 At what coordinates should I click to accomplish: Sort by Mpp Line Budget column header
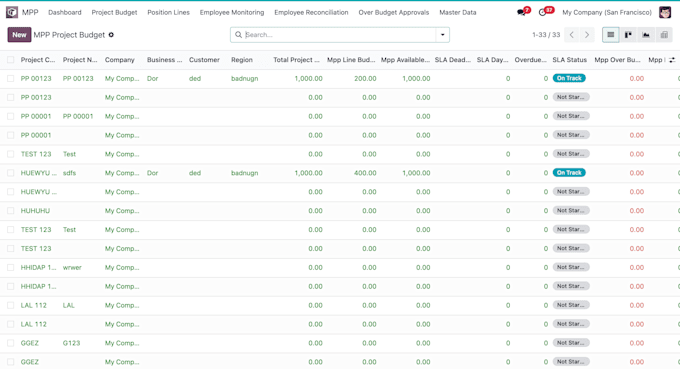click(351, 60)
